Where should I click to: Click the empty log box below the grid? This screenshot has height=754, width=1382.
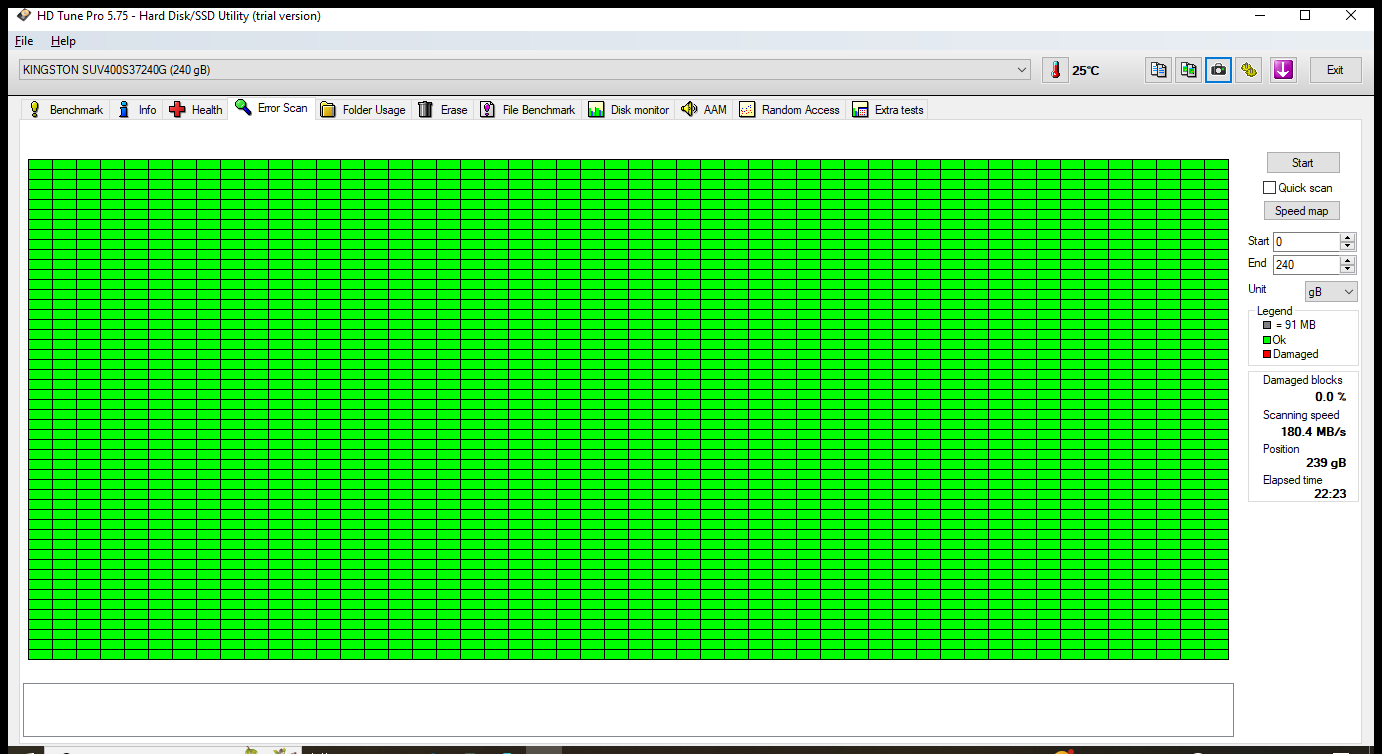click(628, 710)
